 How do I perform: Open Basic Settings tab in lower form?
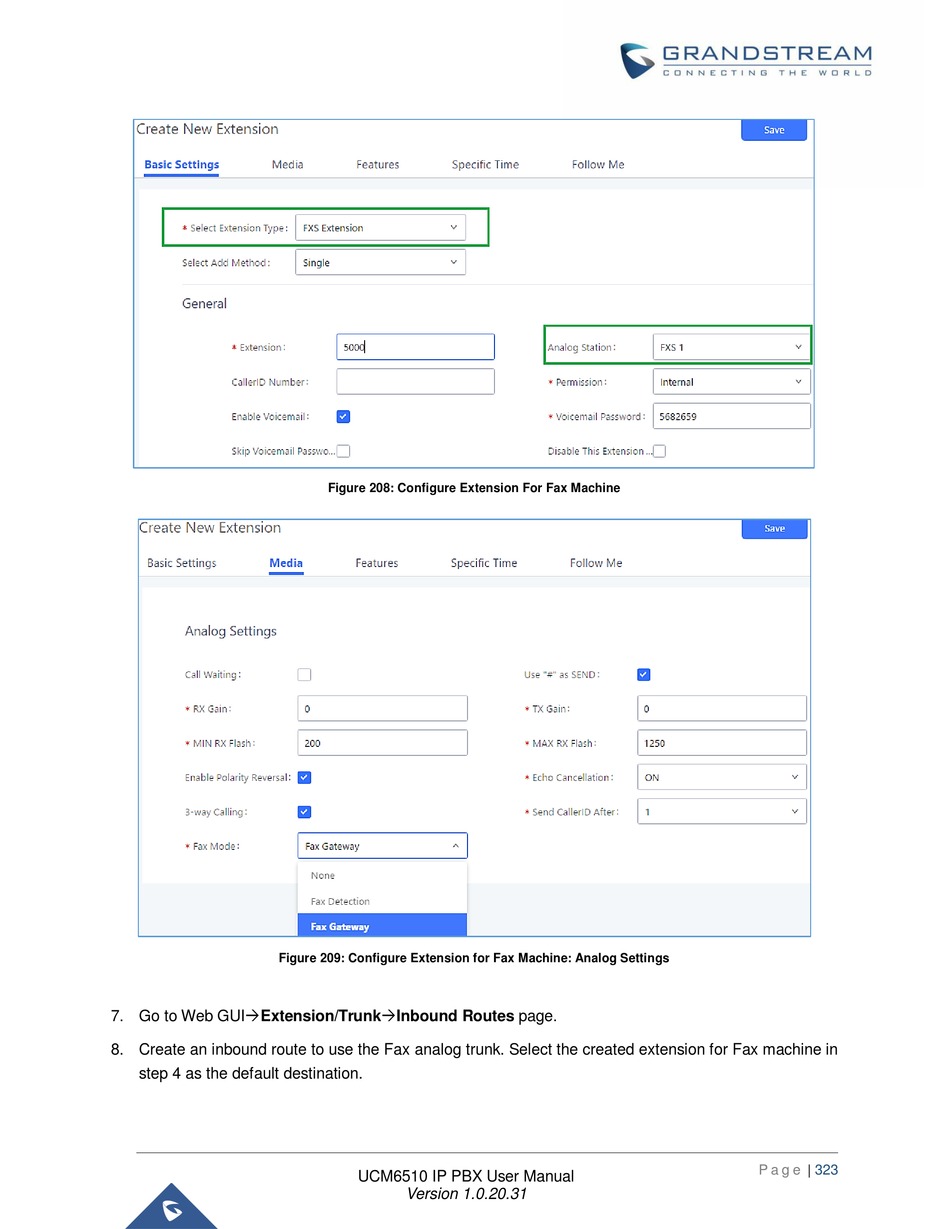point(181,563)
